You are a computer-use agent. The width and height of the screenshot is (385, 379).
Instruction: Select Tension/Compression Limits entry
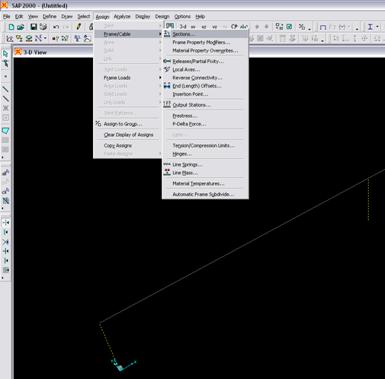point(205,146)
